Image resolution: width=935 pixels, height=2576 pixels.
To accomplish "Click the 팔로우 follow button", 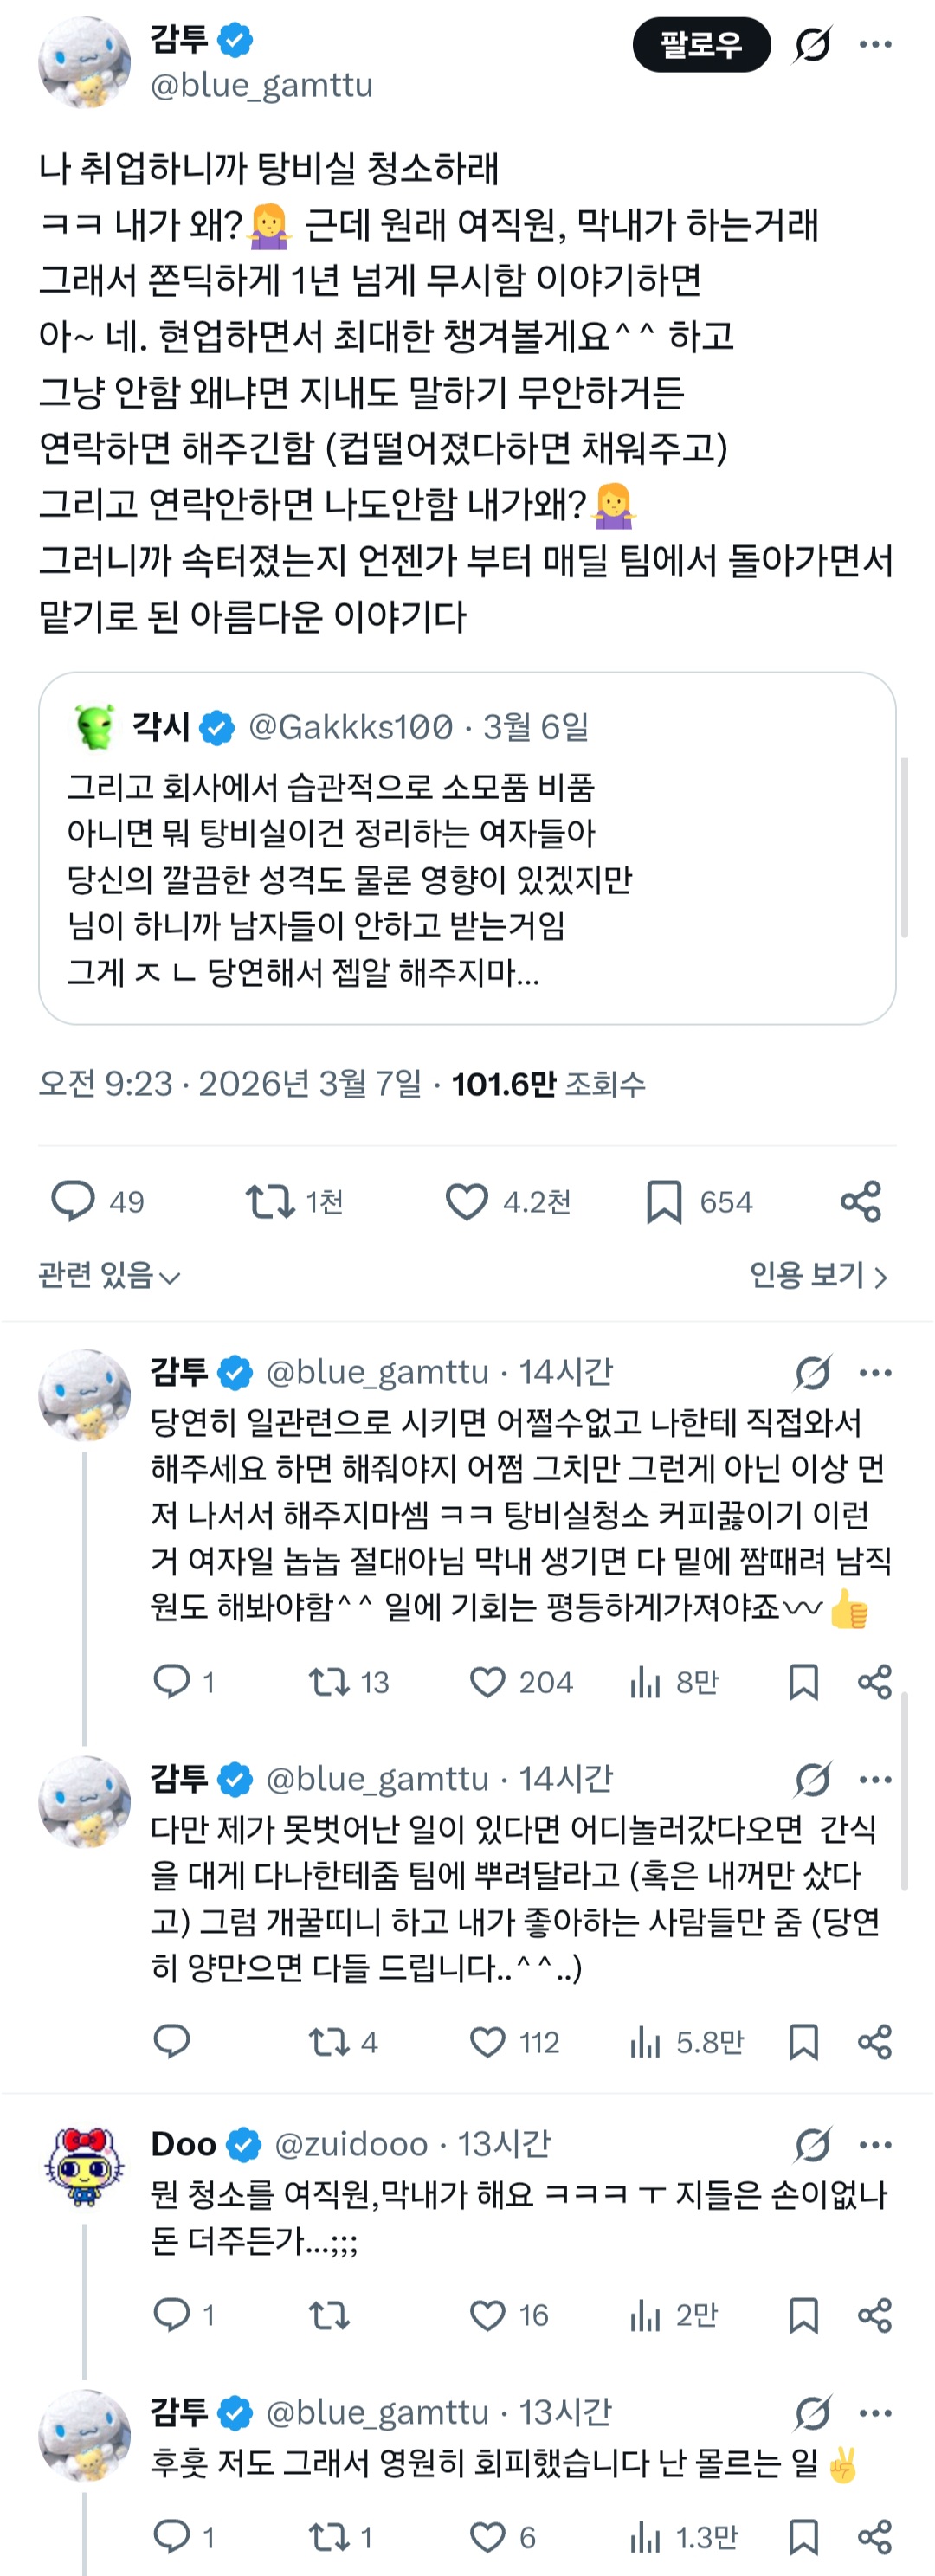I will [x=700, y=45].
